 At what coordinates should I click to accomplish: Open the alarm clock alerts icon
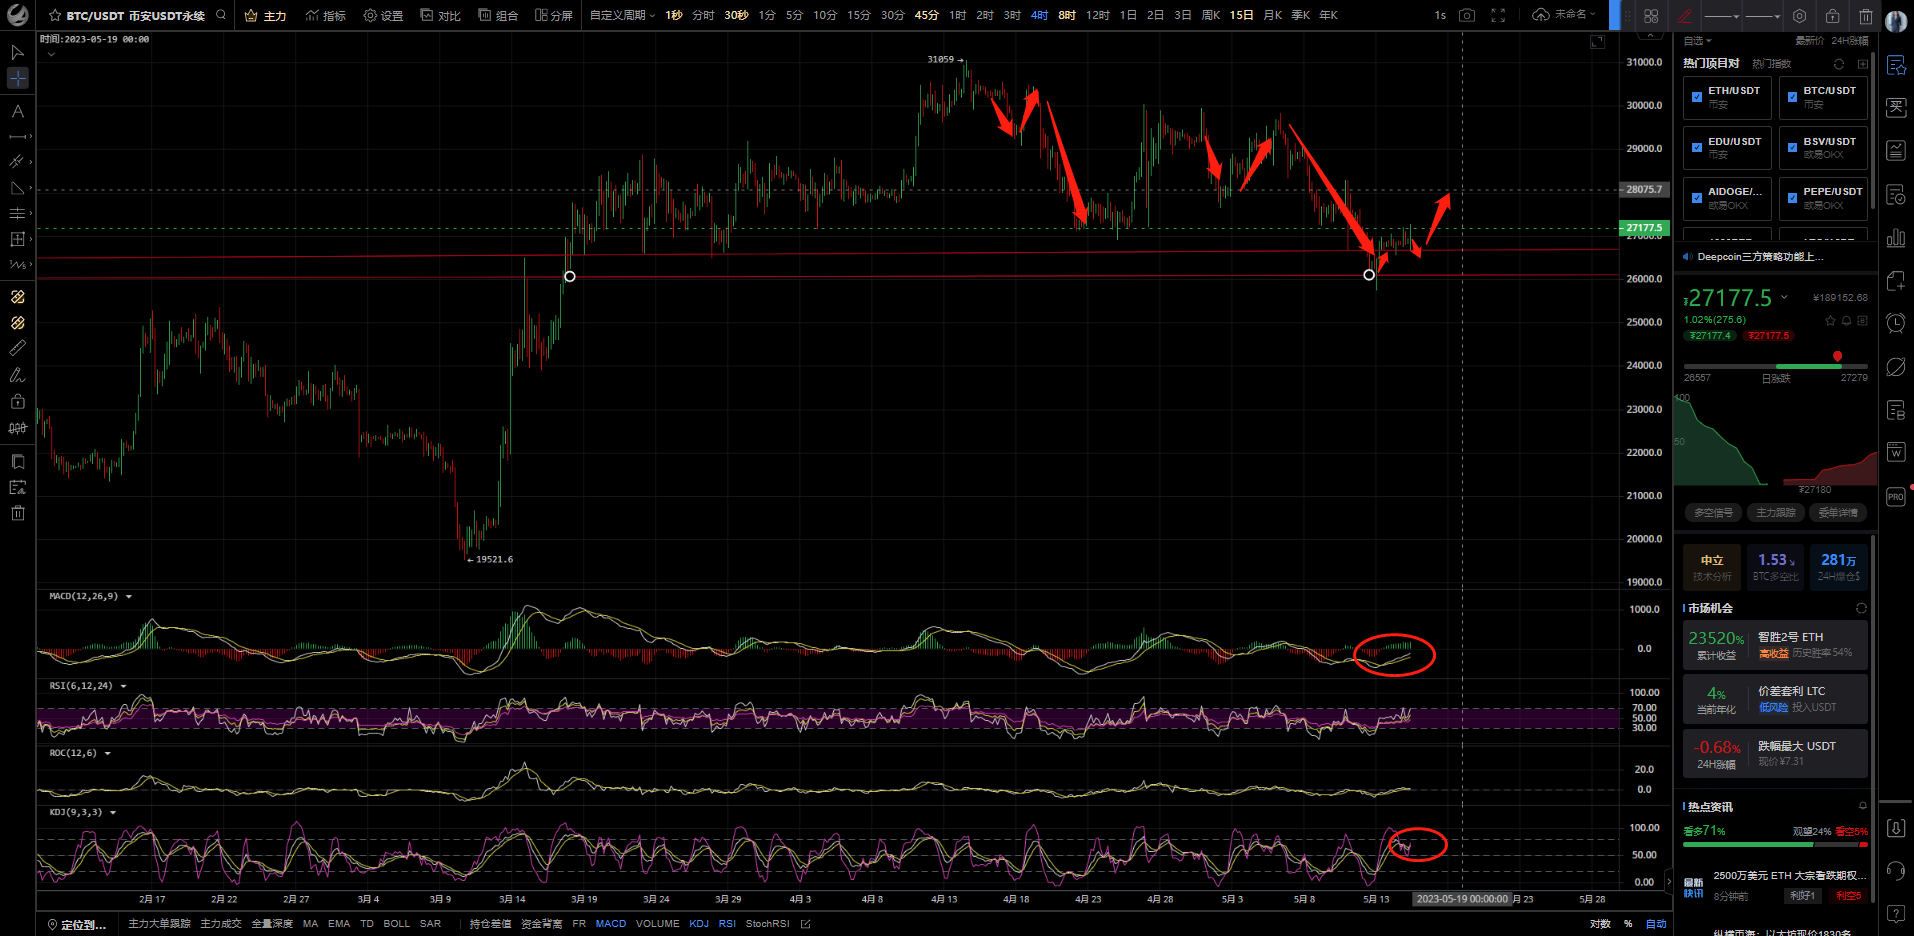point(1896,323)
